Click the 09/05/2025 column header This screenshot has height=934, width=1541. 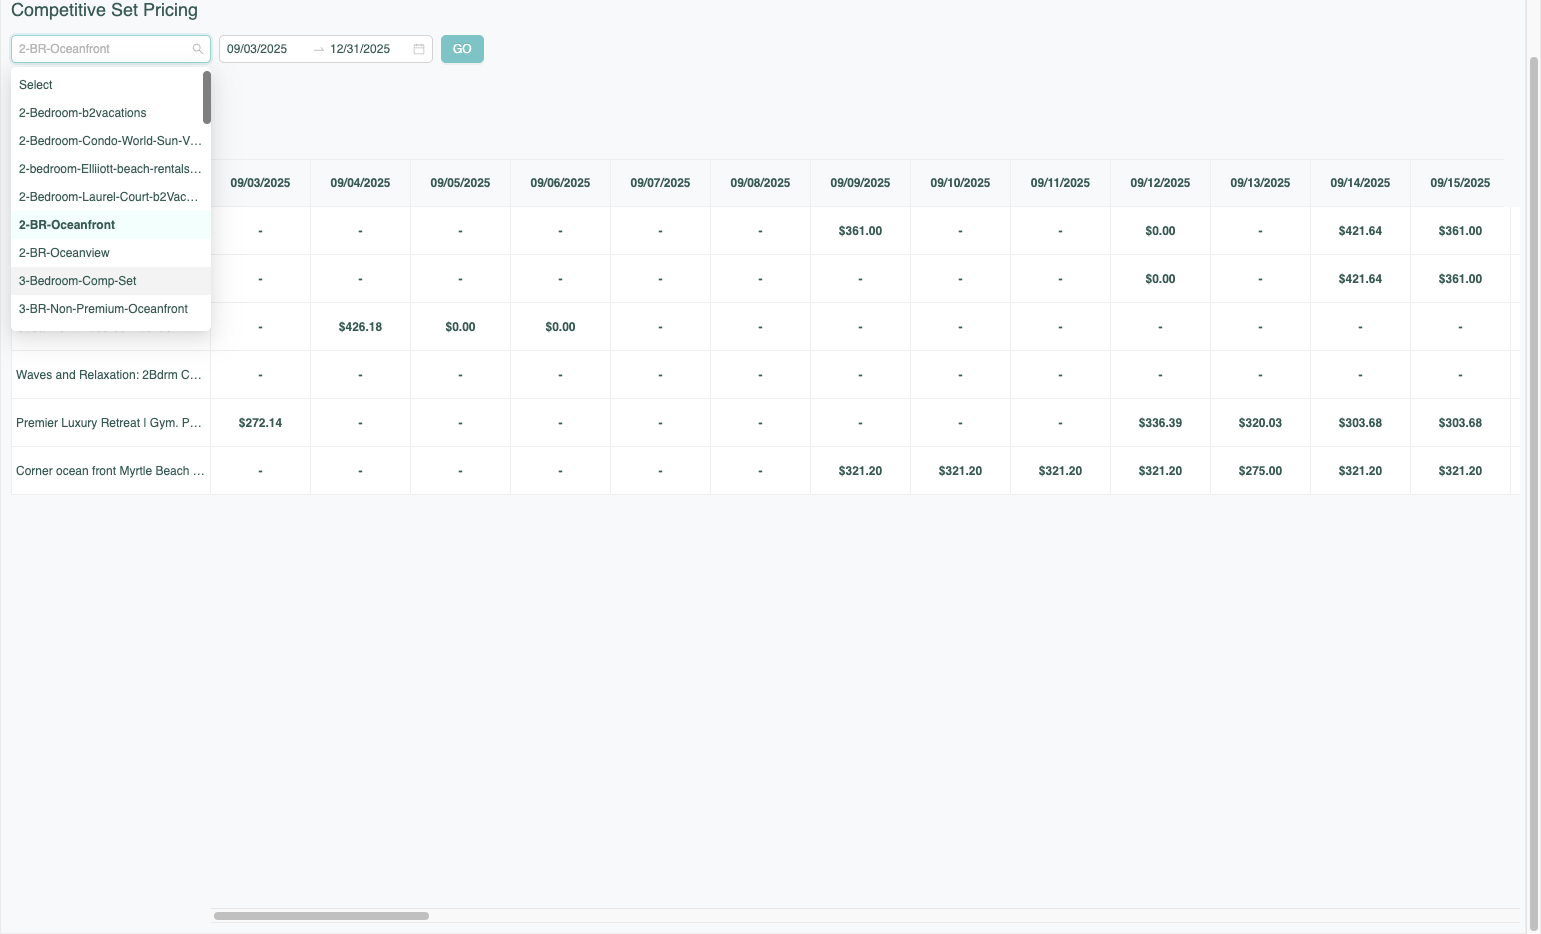(x=460, y=183)
